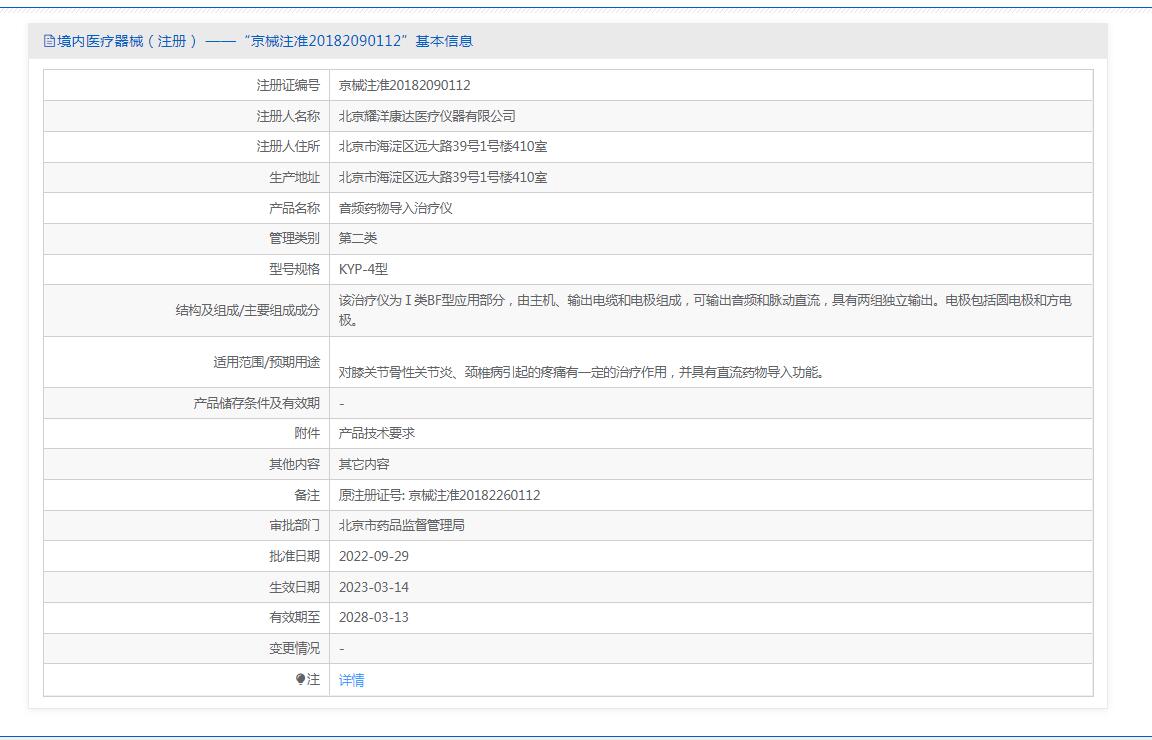Click the document icon in the header title
1152x740 pixels.
pos(50,41)
